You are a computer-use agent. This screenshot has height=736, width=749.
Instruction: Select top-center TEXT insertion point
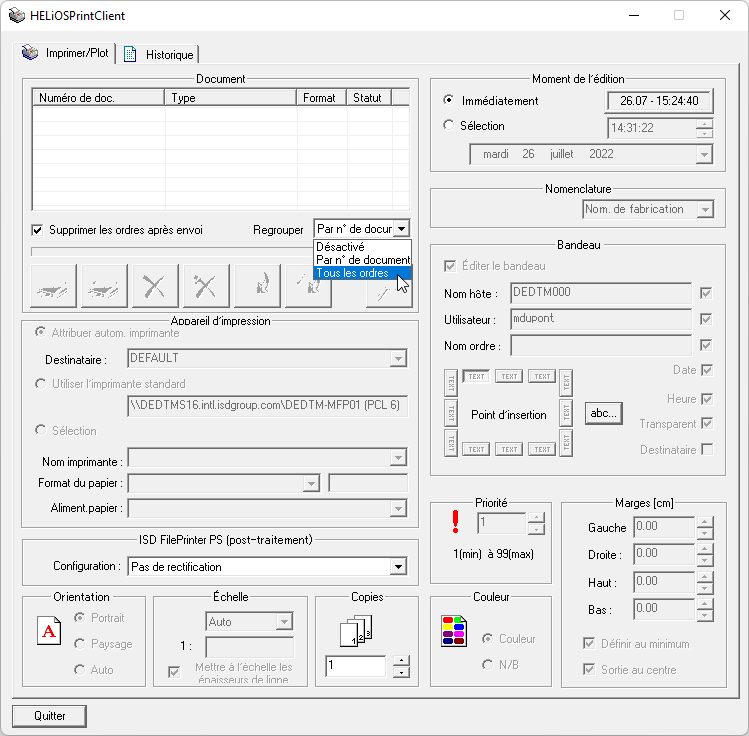tap(509, 376)
